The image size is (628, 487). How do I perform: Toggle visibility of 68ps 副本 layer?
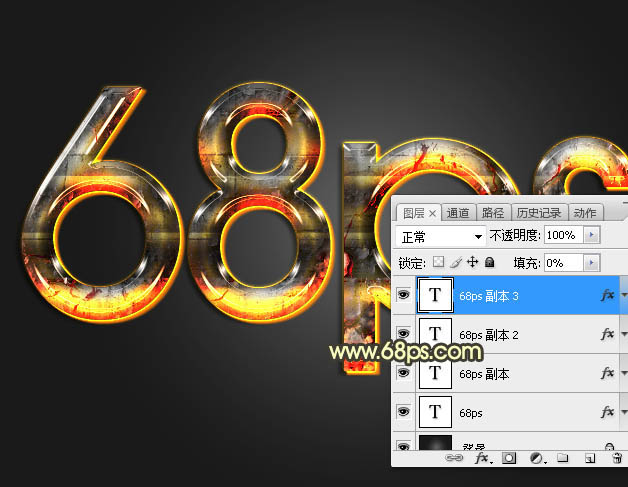click(403, 372)
